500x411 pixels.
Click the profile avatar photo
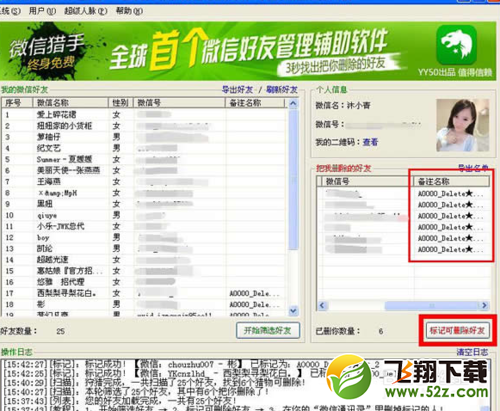coord(463,125)
